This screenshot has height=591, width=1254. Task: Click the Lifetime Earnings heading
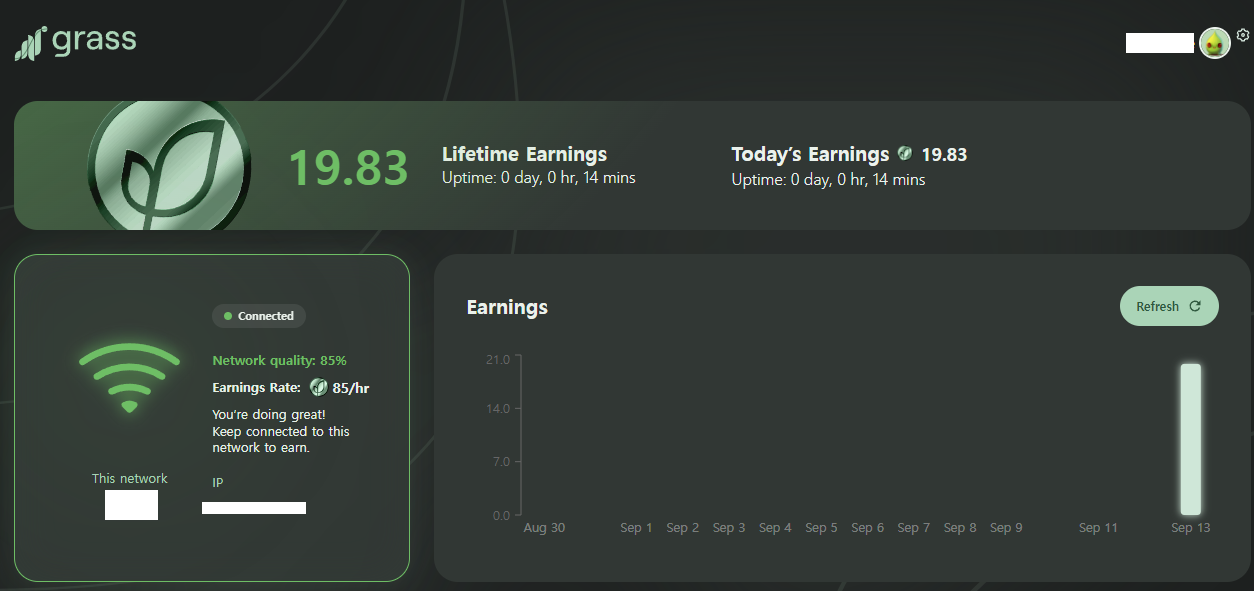pos(525,154)
